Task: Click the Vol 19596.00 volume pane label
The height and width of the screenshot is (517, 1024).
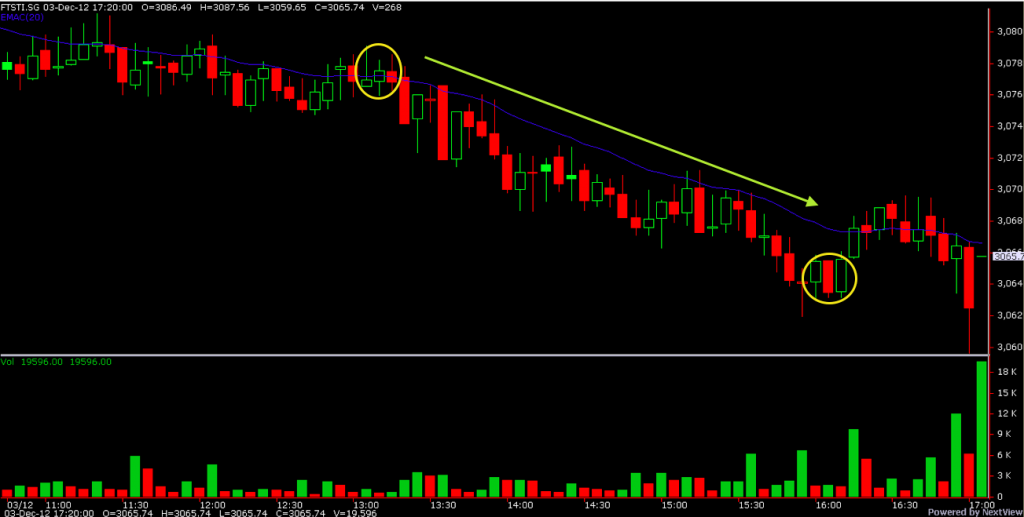Action: point(56,362)
